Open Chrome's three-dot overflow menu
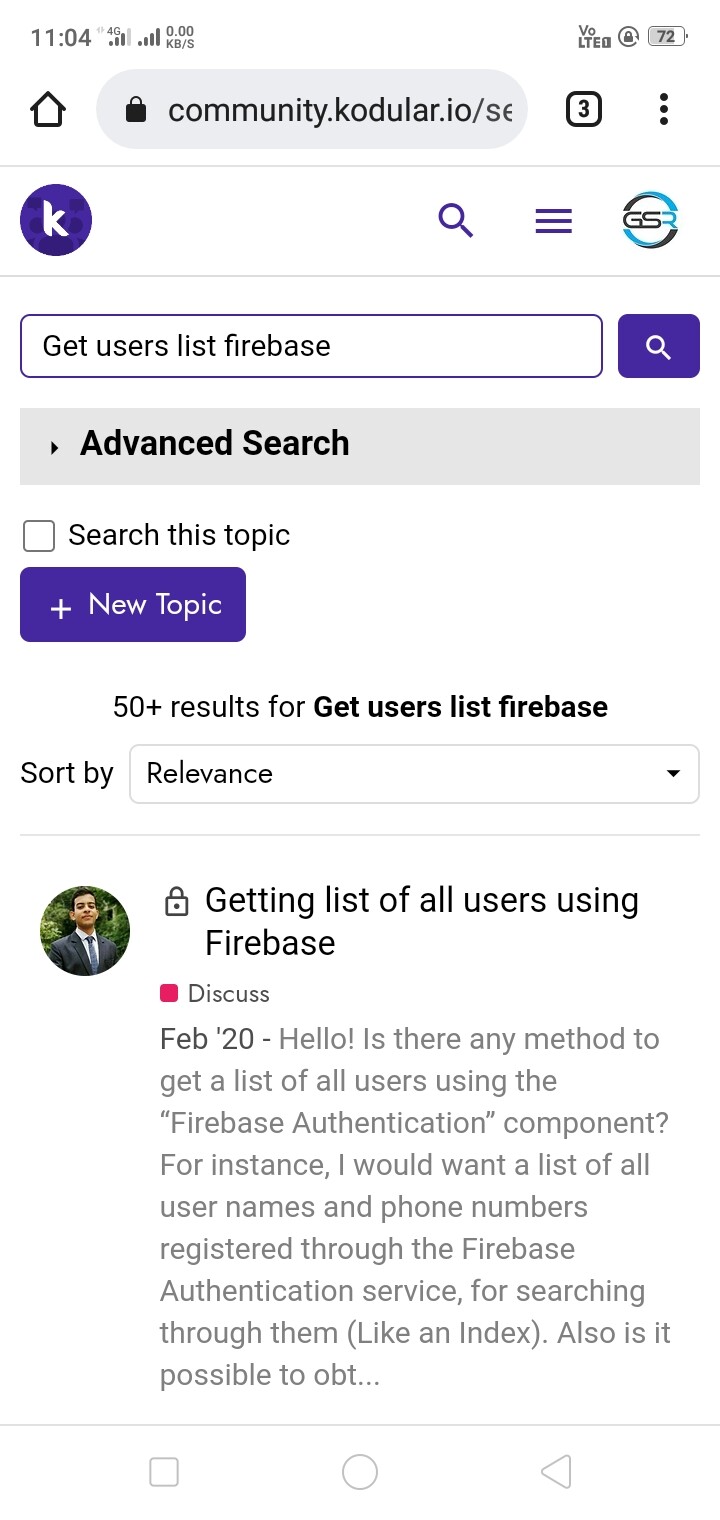The height and width of the screenshot is (1520, 720). click(x=664, y=109)
